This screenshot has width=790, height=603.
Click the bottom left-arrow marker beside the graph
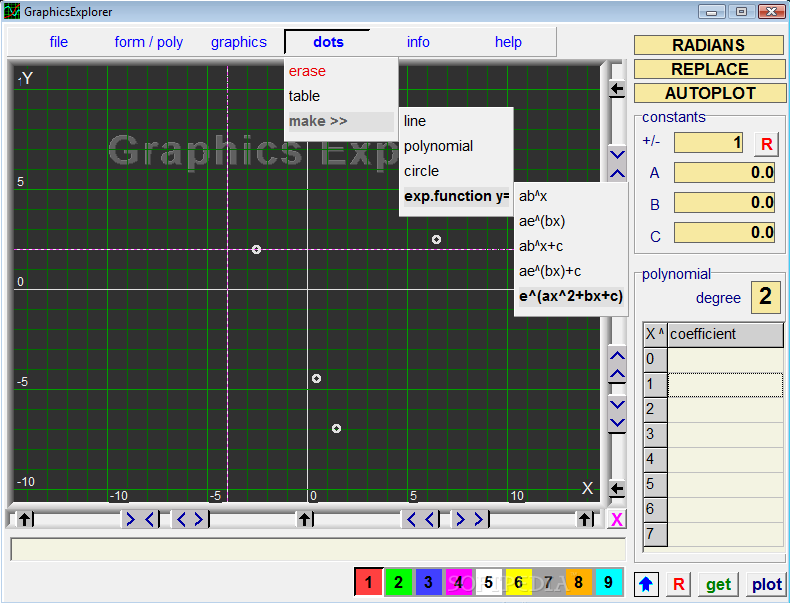pyautogui.click(x=617, y=488)
